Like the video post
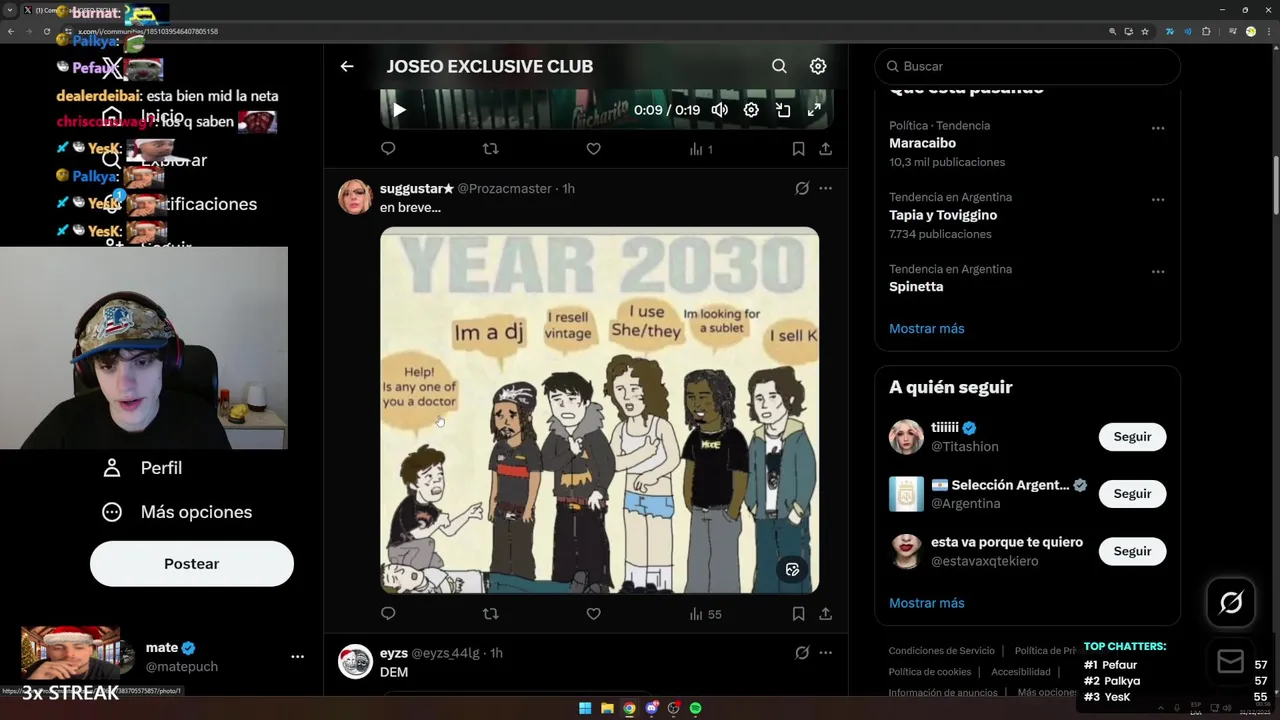This screenshot has height=720, width=1280. [593, 149]
